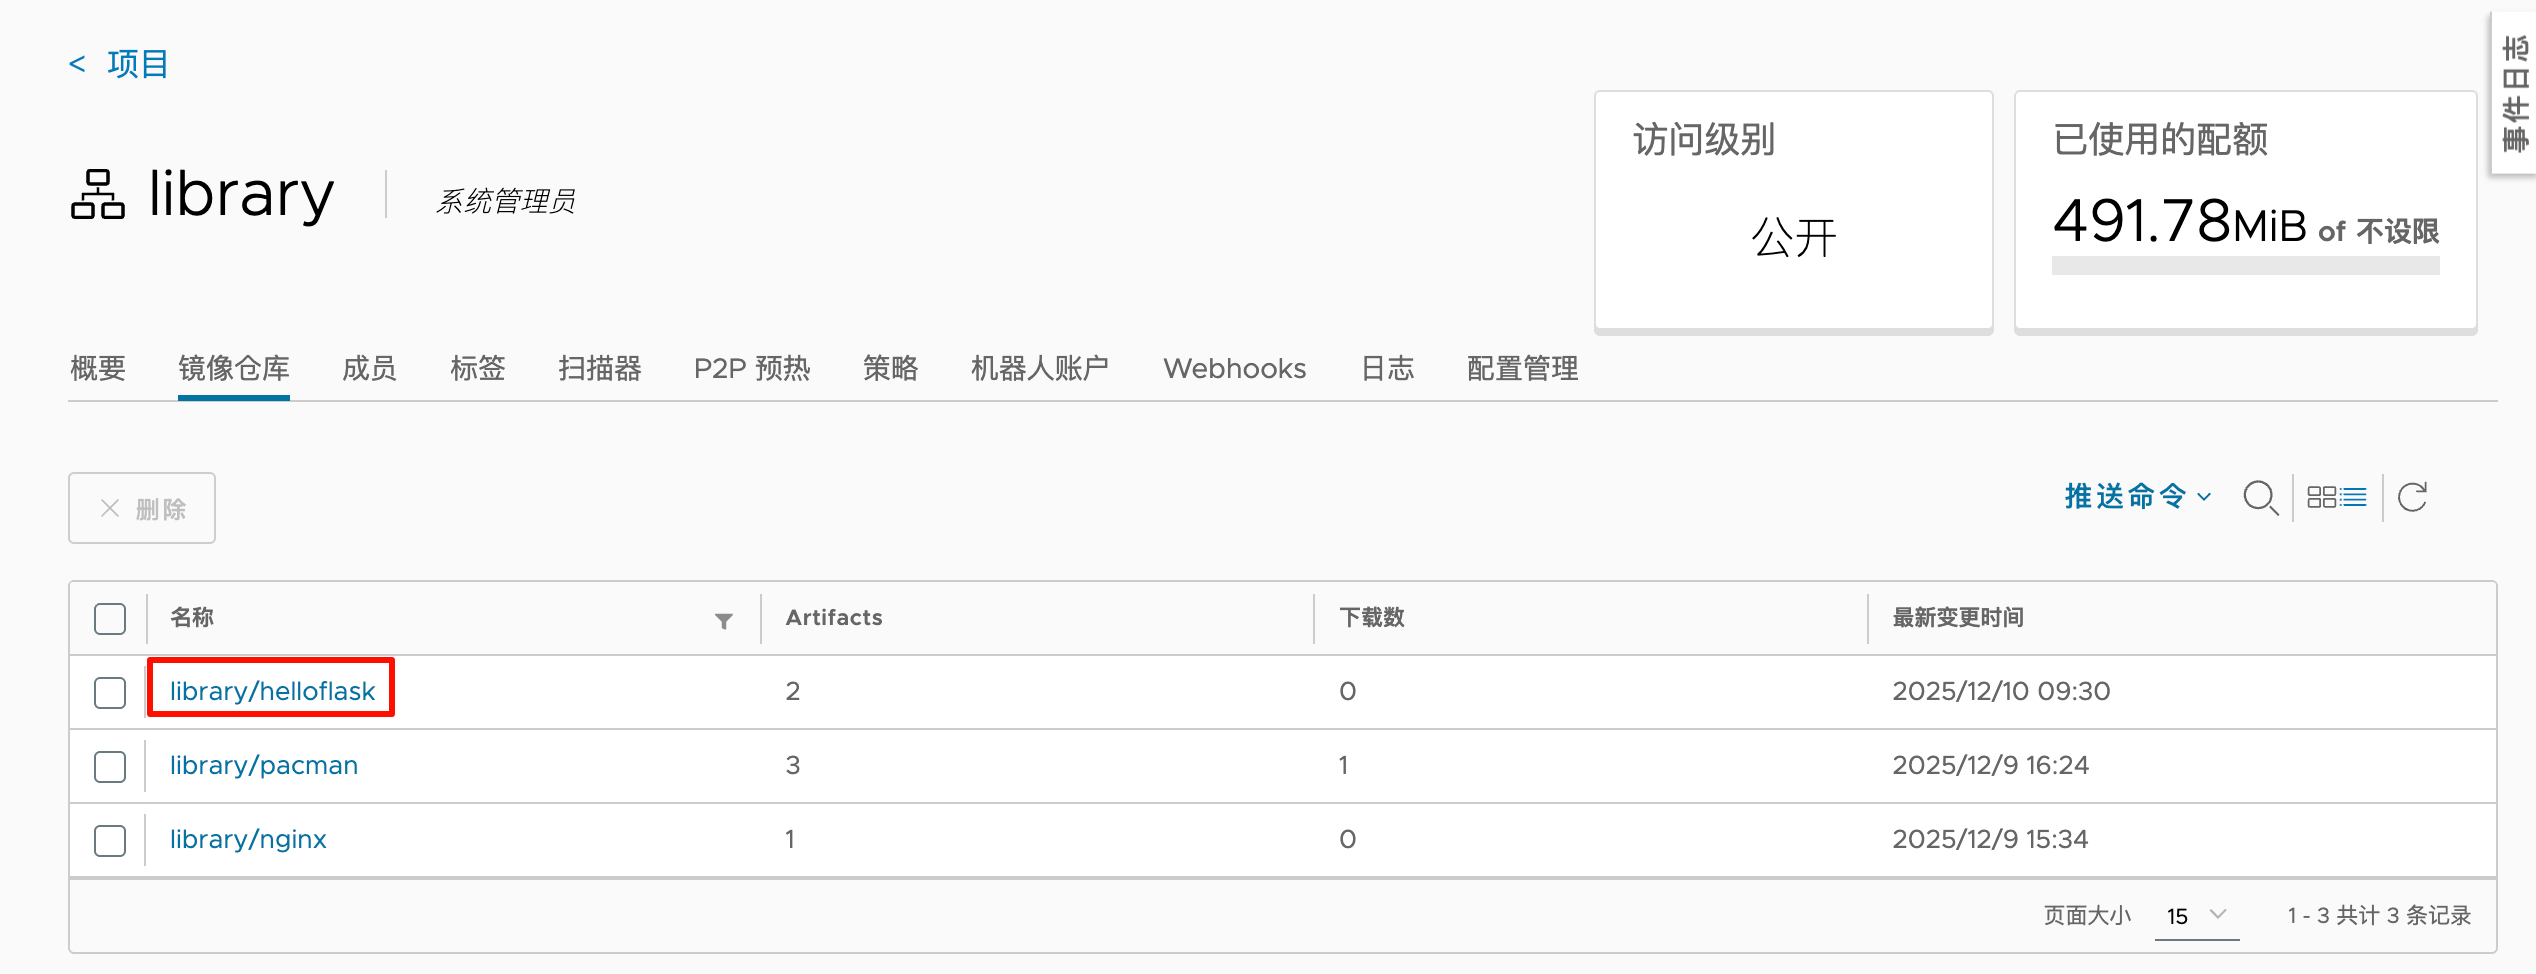Viewport: 2536px width, 974px height.
Task: Switch repositories to card view
Action: 2324,496
